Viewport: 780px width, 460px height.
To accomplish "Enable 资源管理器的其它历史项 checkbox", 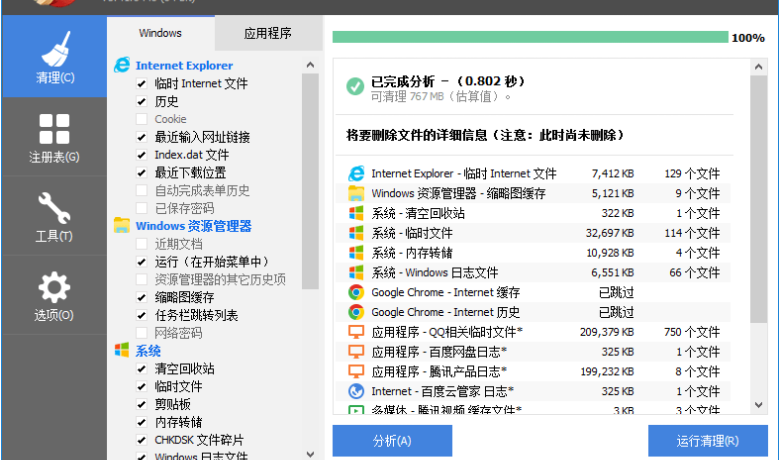I will pyautogui.click(x=142, y=279).
